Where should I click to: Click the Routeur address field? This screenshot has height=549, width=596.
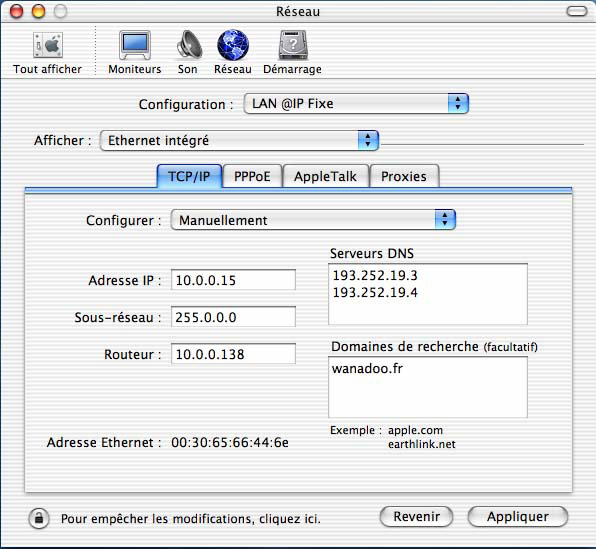(233, 354)
